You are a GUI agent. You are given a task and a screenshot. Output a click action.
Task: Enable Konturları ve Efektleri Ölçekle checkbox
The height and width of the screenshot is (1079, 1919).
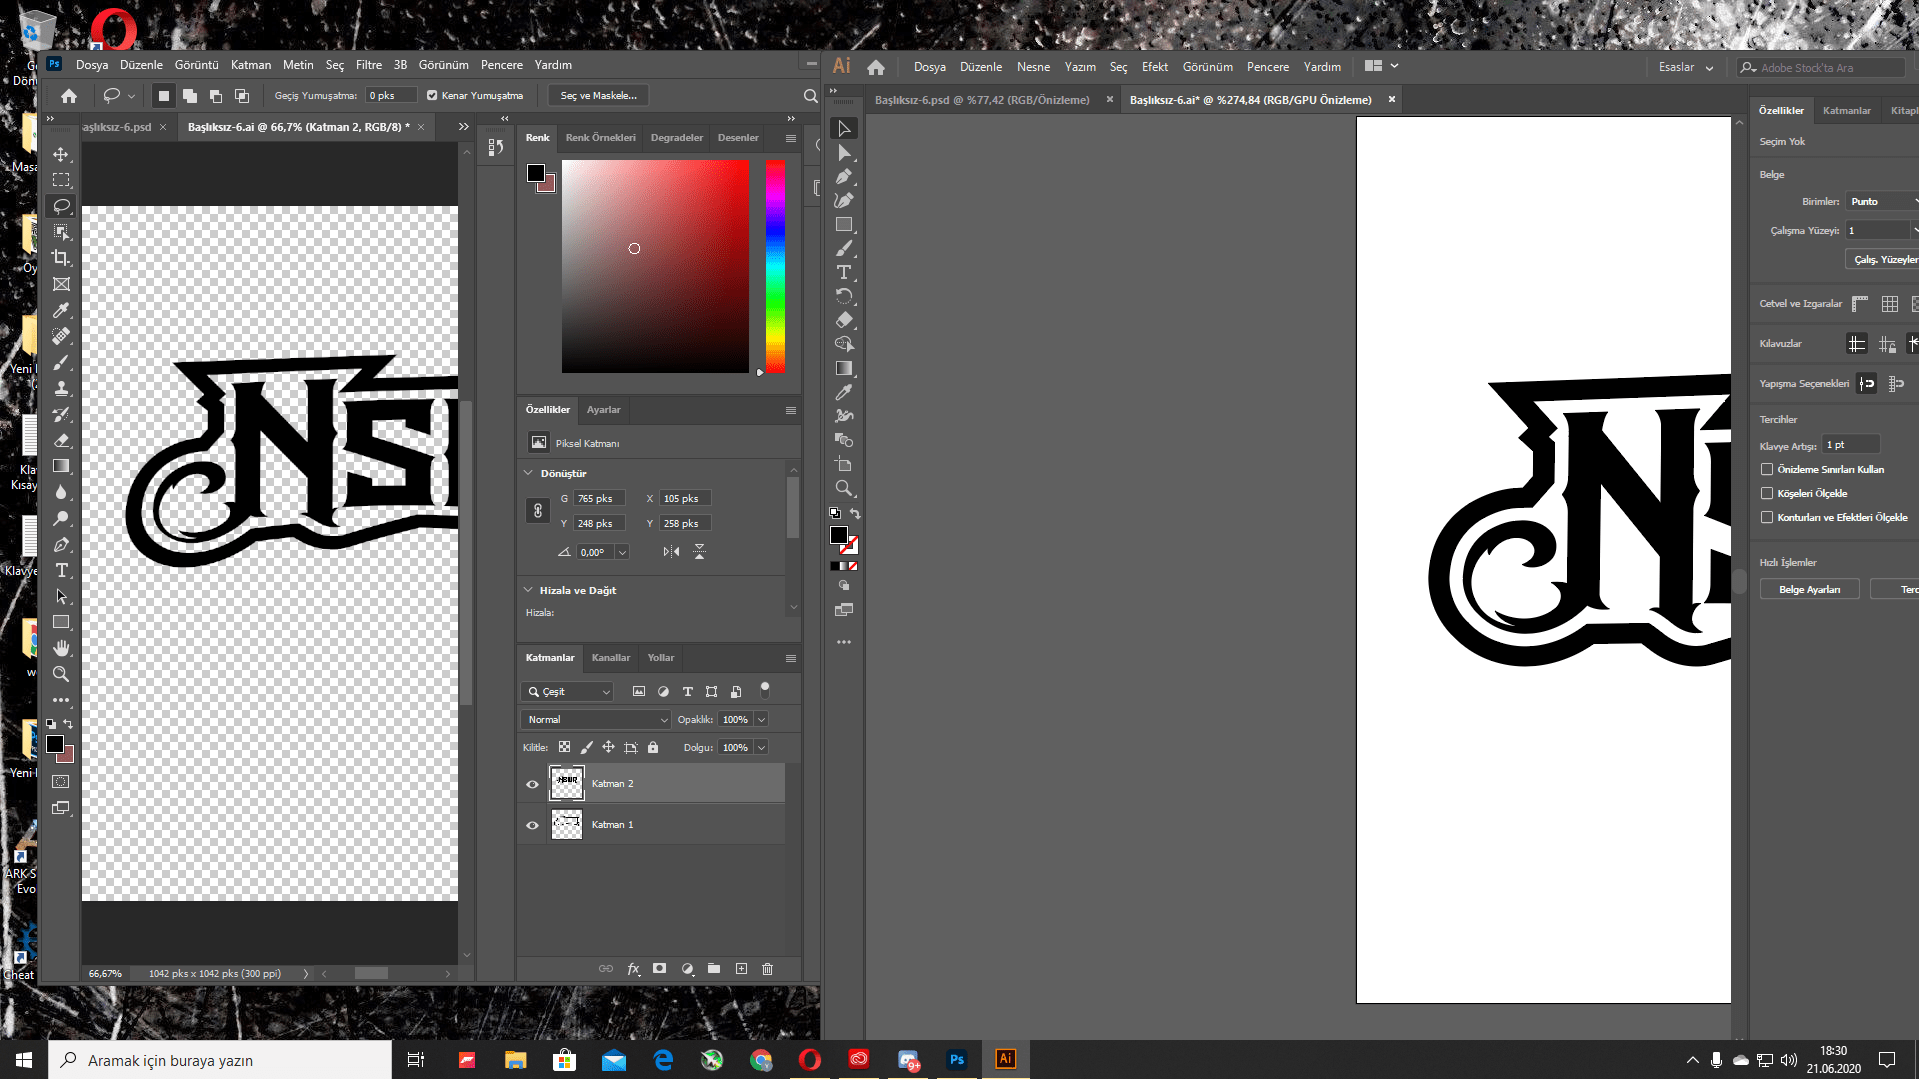1767,517
